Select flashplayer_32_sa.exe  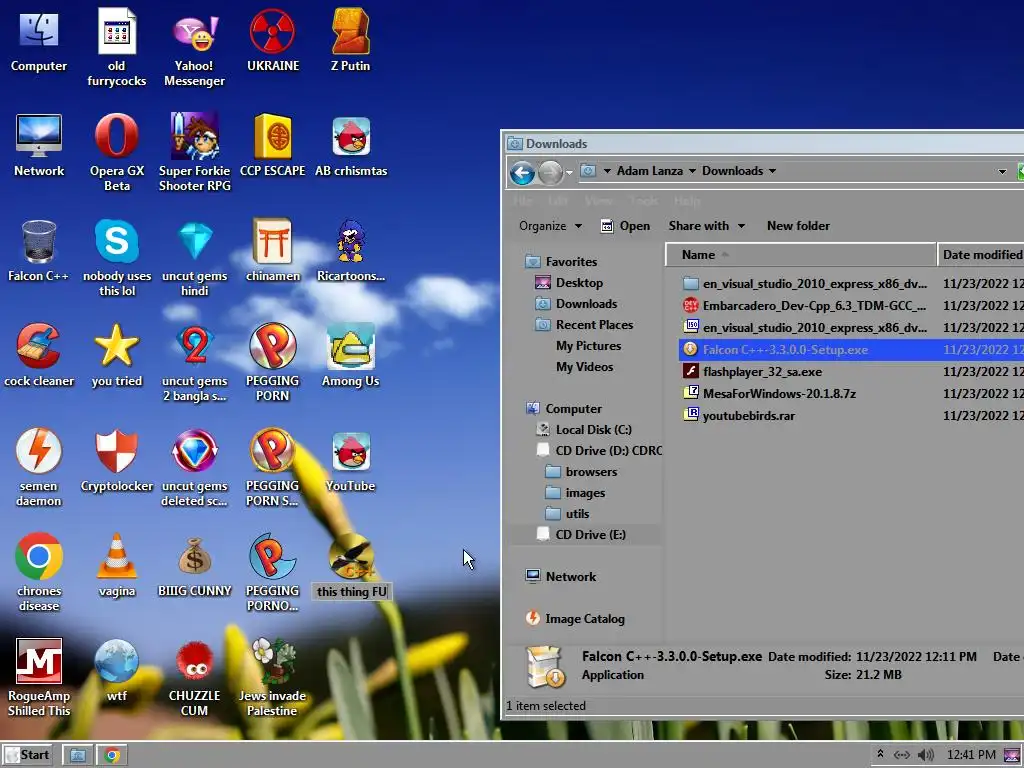852,372
